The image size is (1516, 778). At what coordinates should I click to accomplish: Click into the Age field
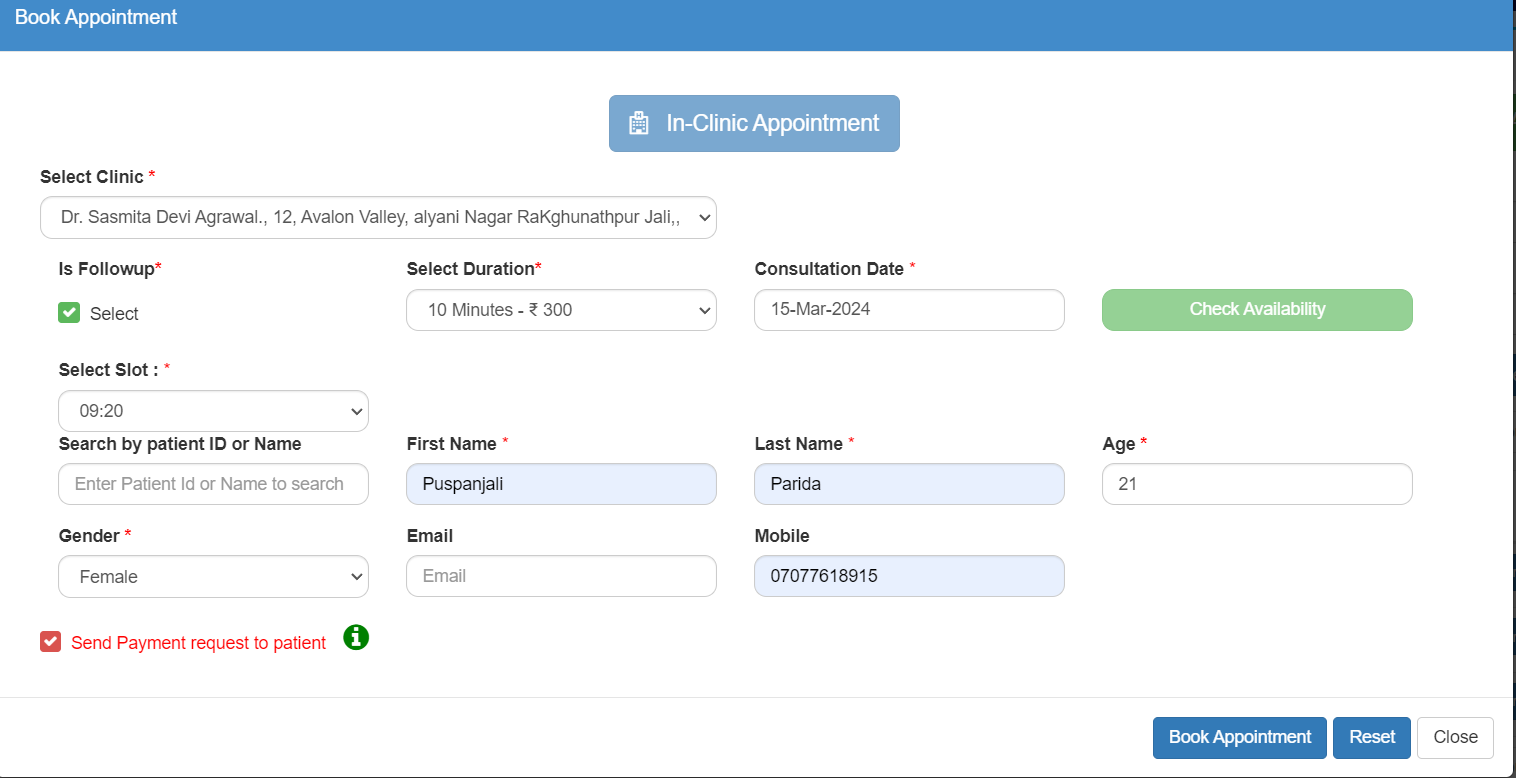[1257, 484]
